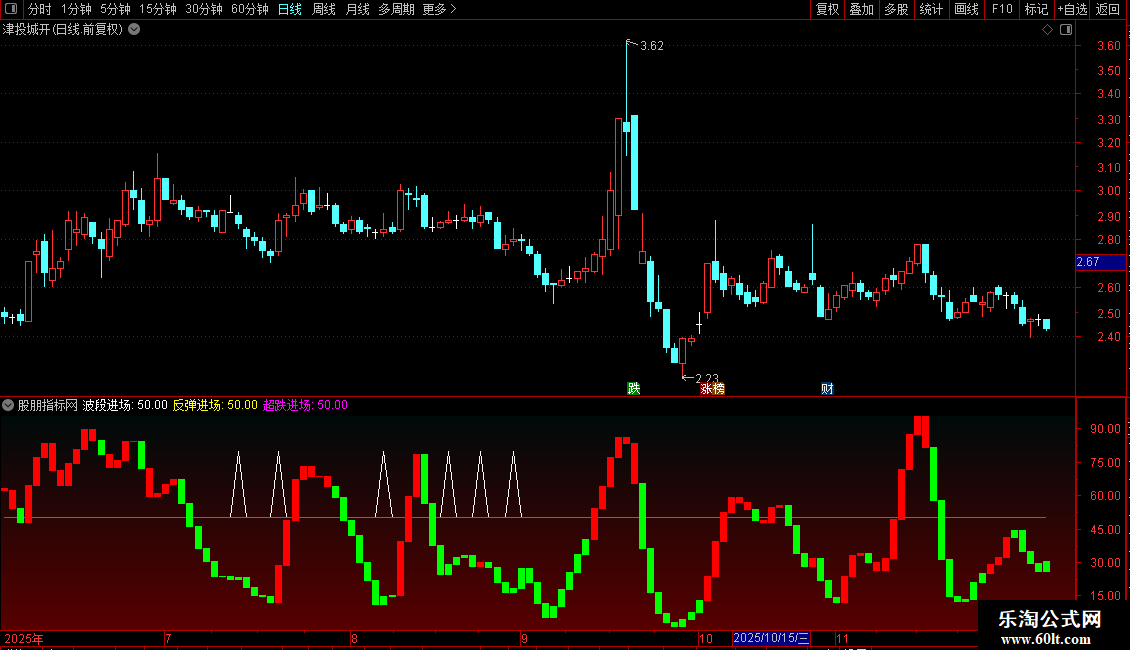Add stock to 自选 watchlist

click(x=1072, y=9)
